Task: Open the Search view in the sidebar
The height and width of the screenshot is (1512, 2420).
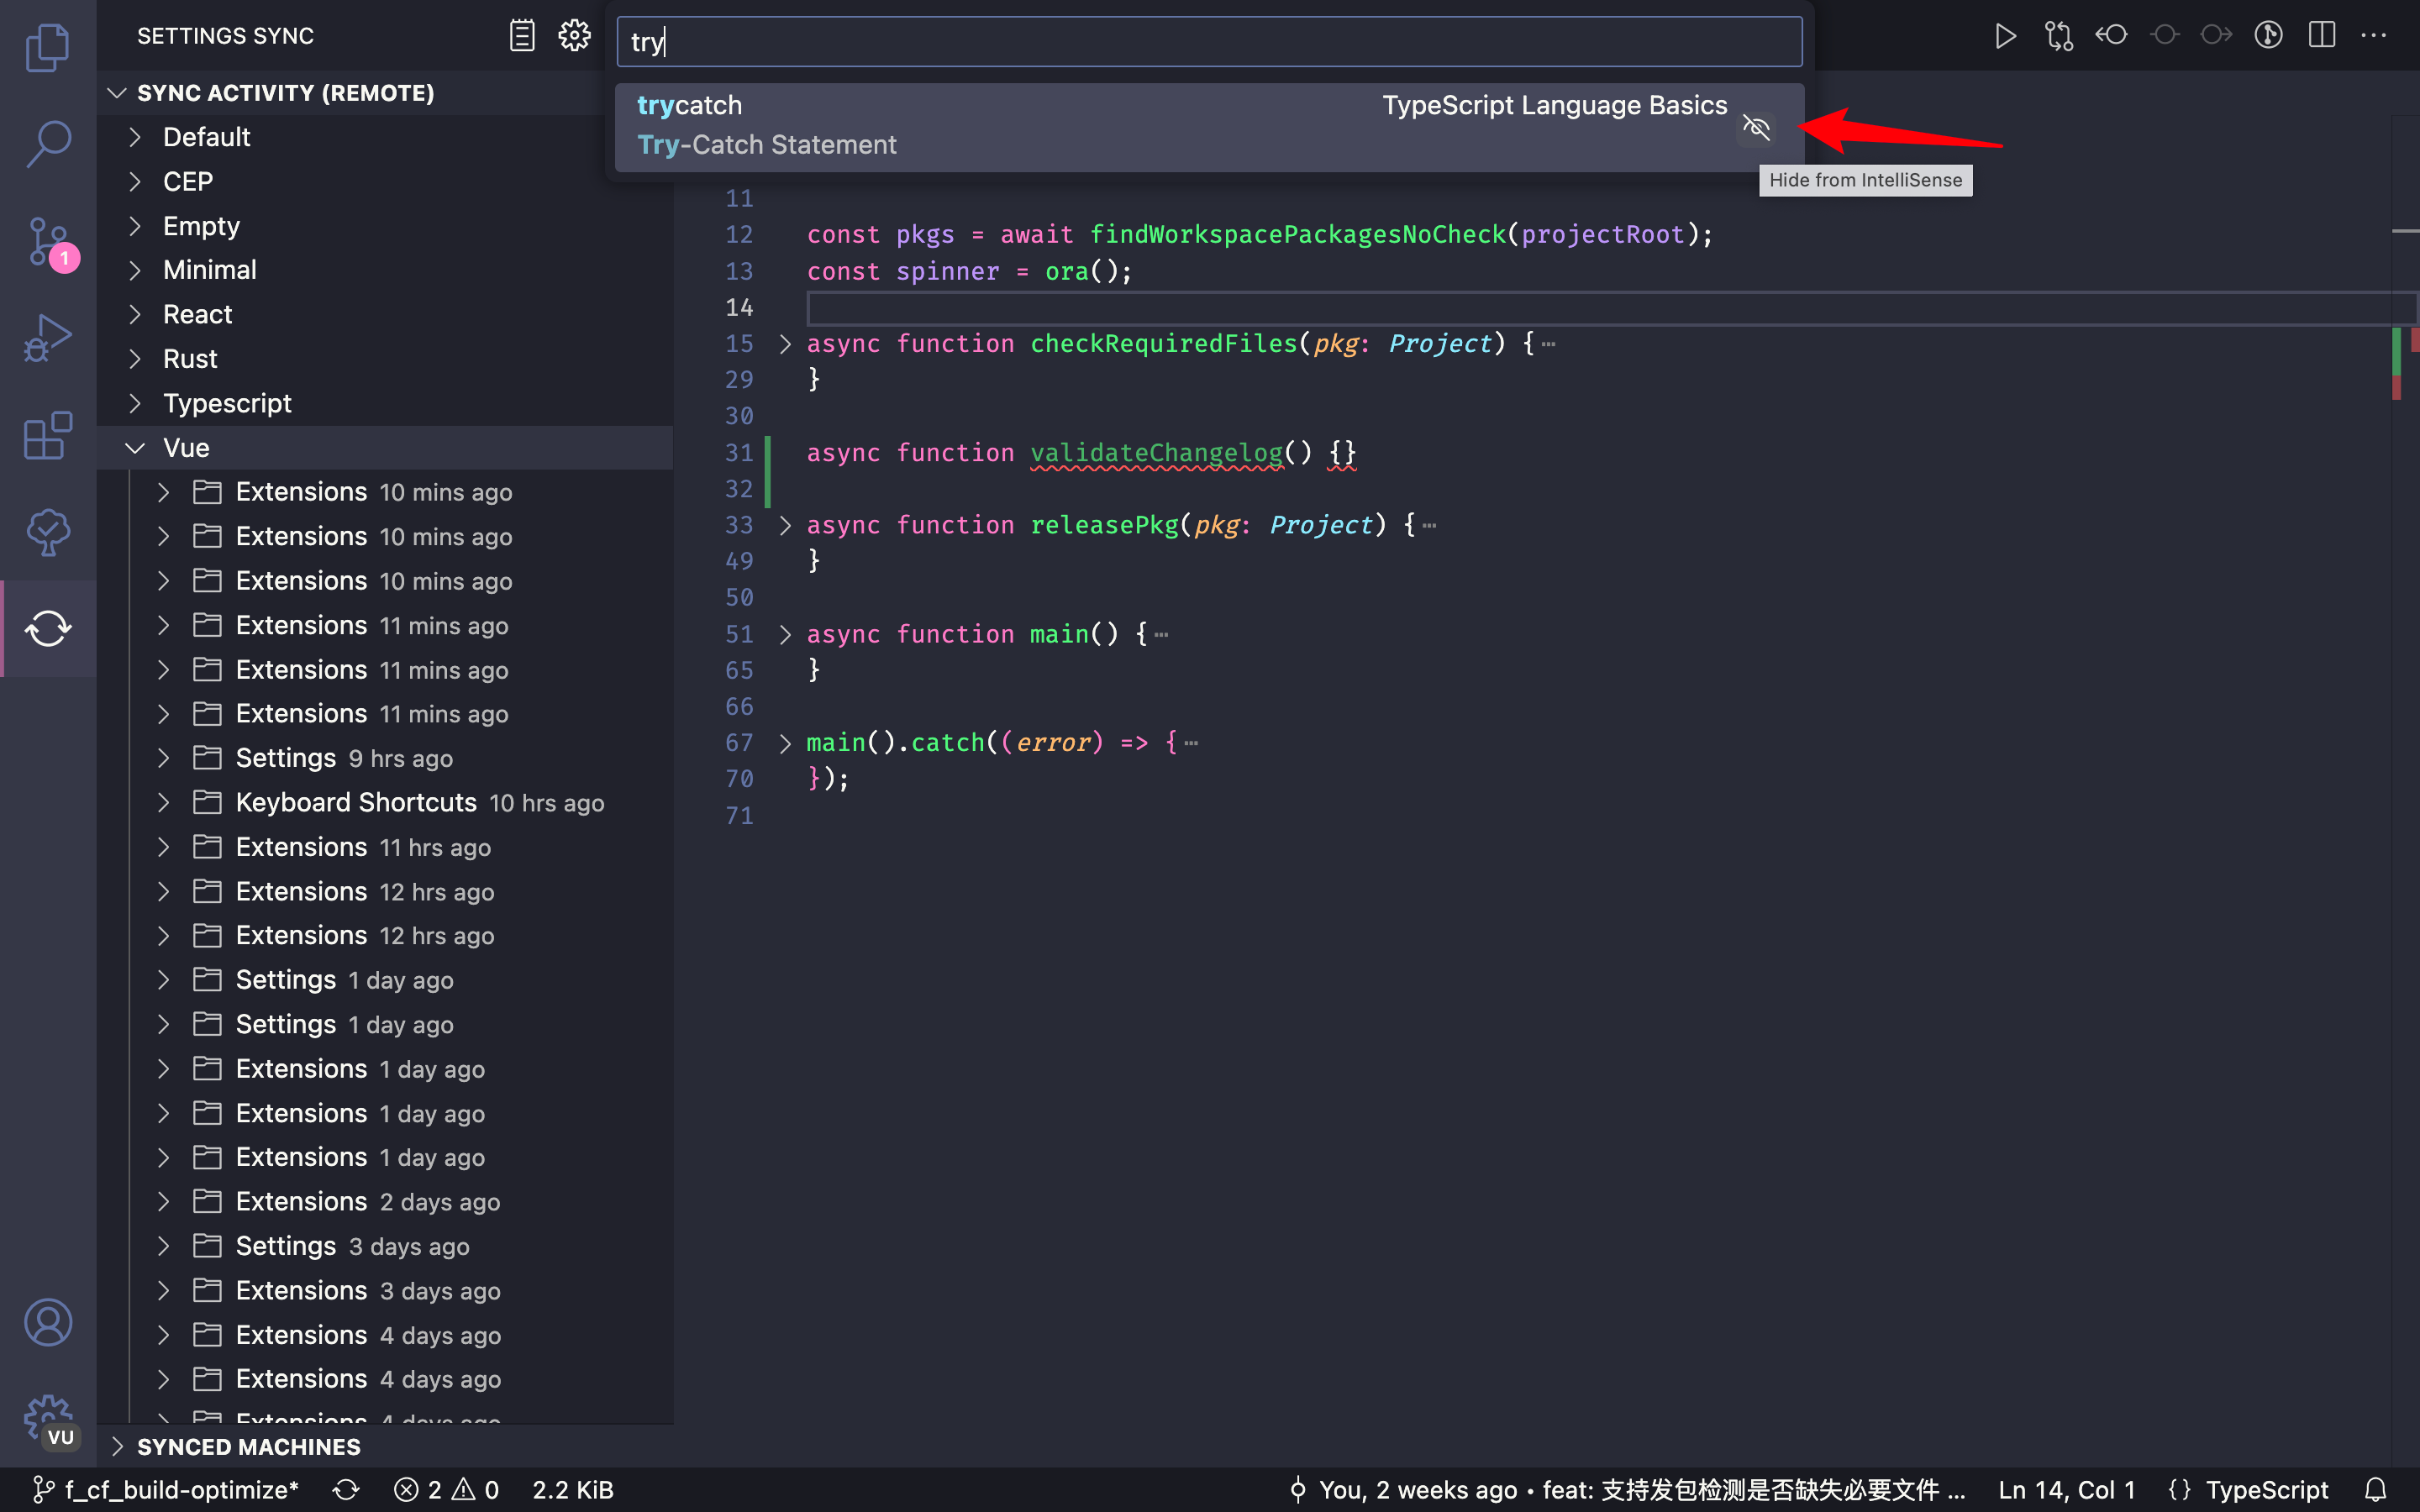Action: [x=47, y=143]
